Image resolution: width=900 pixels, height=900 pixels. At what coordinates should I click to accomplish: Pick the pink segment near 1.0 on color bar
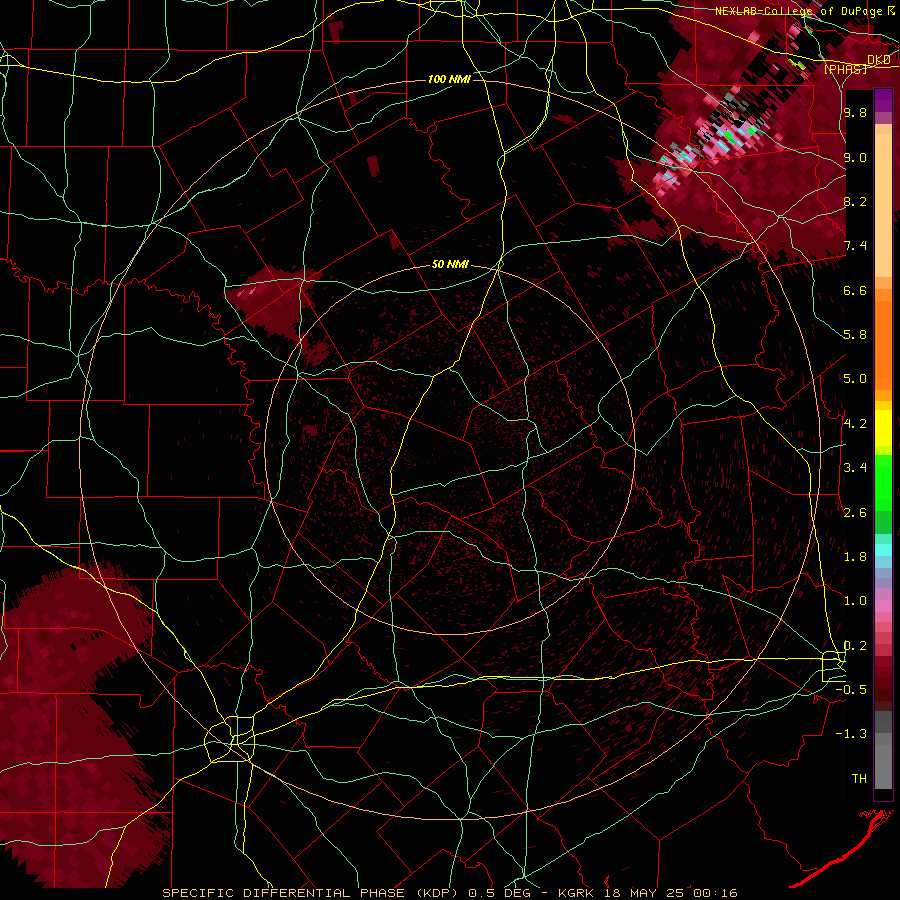coord(883,606)
